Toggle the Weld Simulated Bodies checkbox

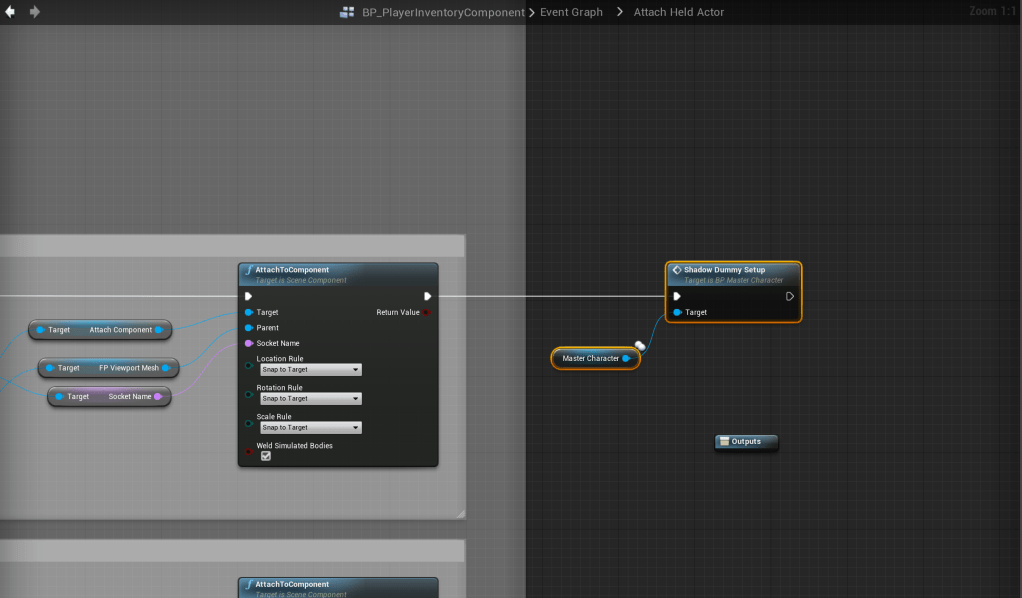point(266,456)
